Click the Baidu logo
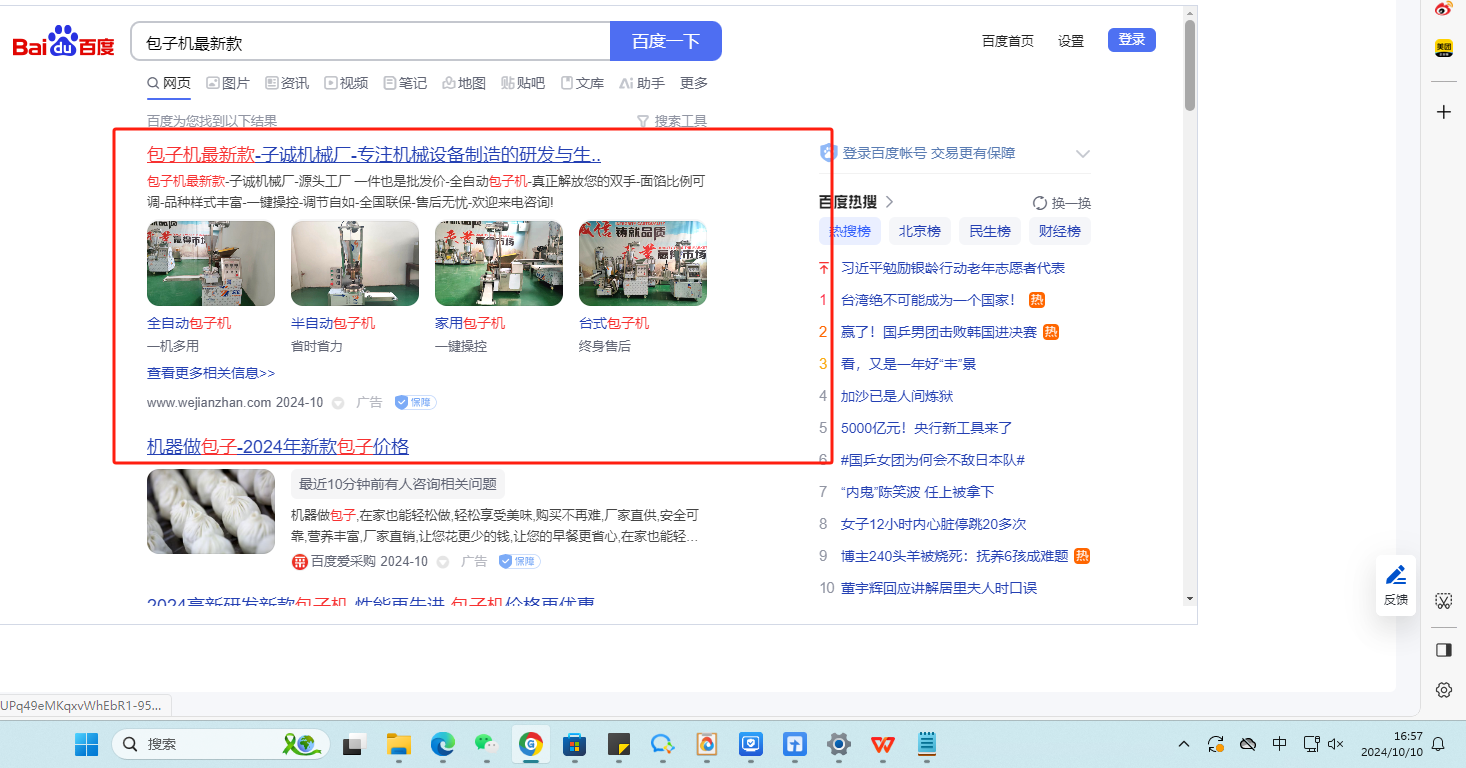Viewport: 1466px width, 768px height. (x=63, y=43)
